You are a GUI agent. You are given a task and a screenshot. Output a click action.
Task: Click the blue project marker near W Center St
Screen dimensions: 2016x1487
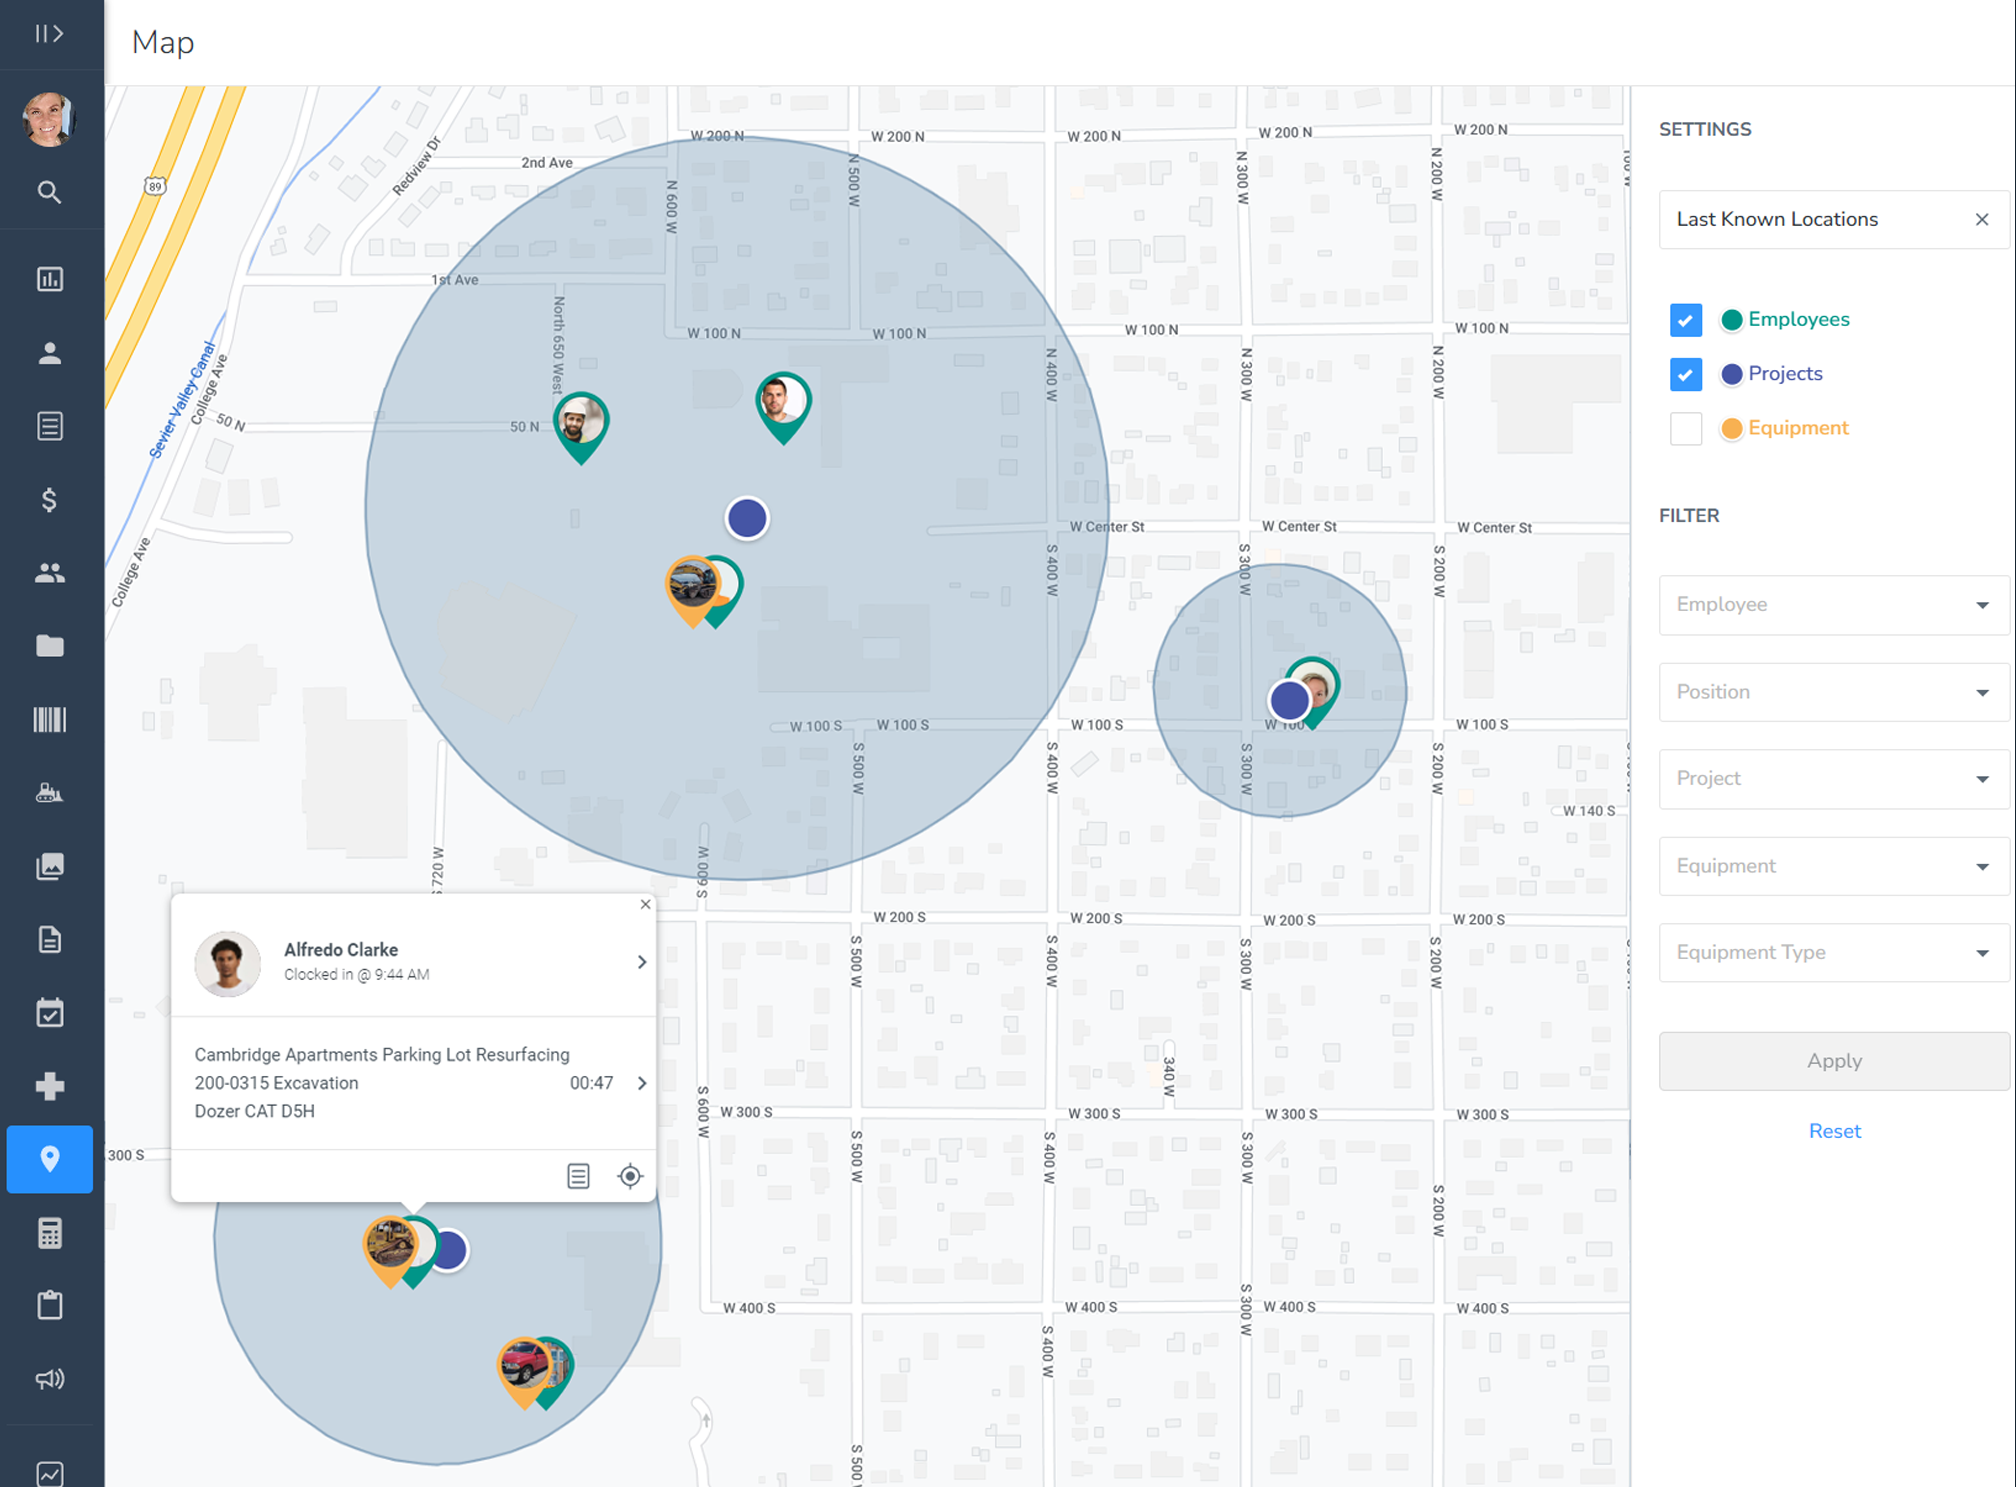pyautogui.click(x=747, y=518)
